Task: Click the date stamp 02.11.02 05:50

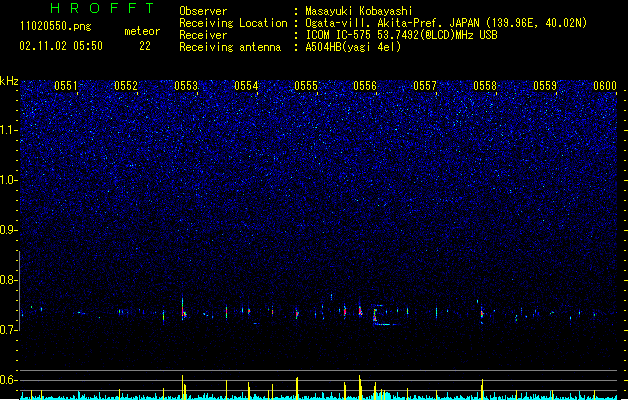Action: click(x=61, y=46)
